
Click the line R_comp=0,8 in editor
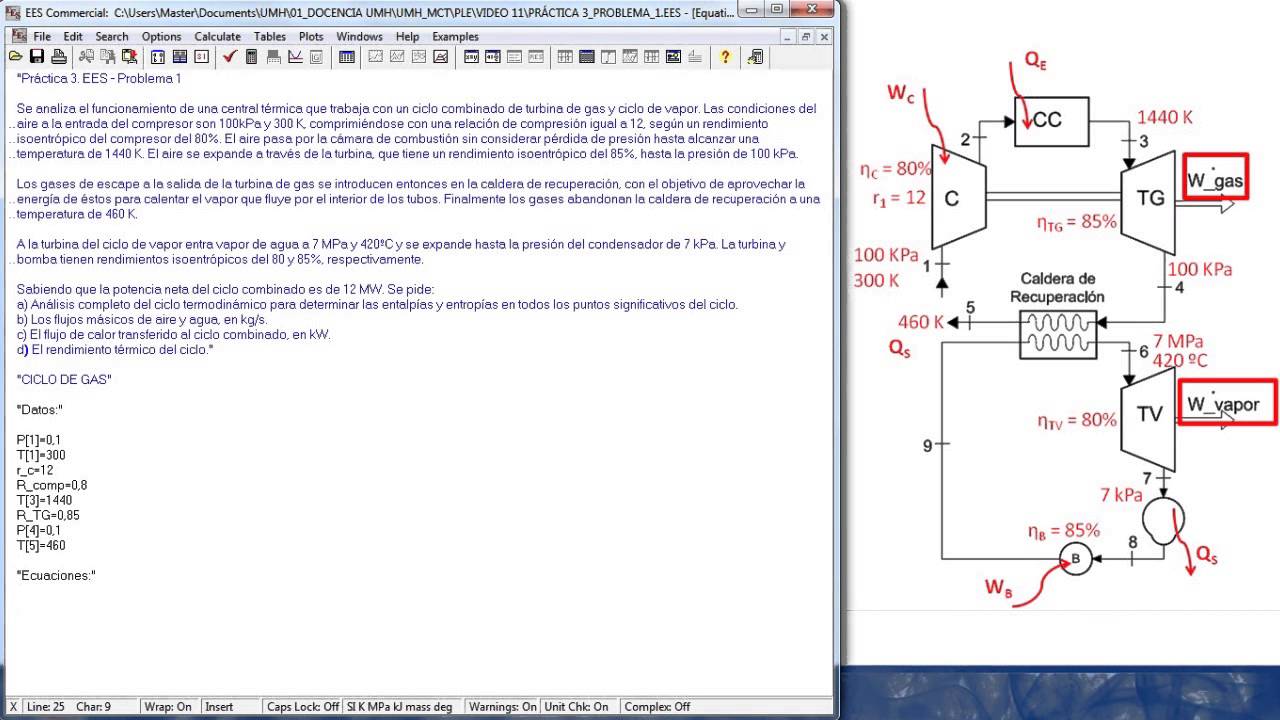tap(52, 485)
